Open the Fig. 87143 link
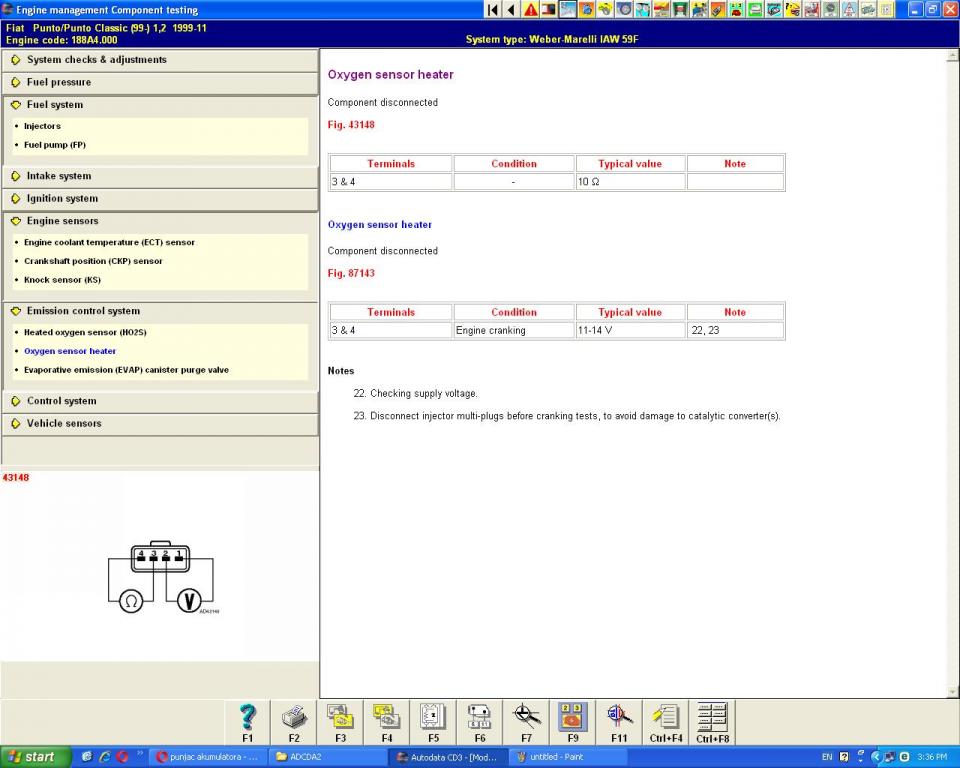Image resolution: width=960 pixels, height=768 pixels. 351,273
